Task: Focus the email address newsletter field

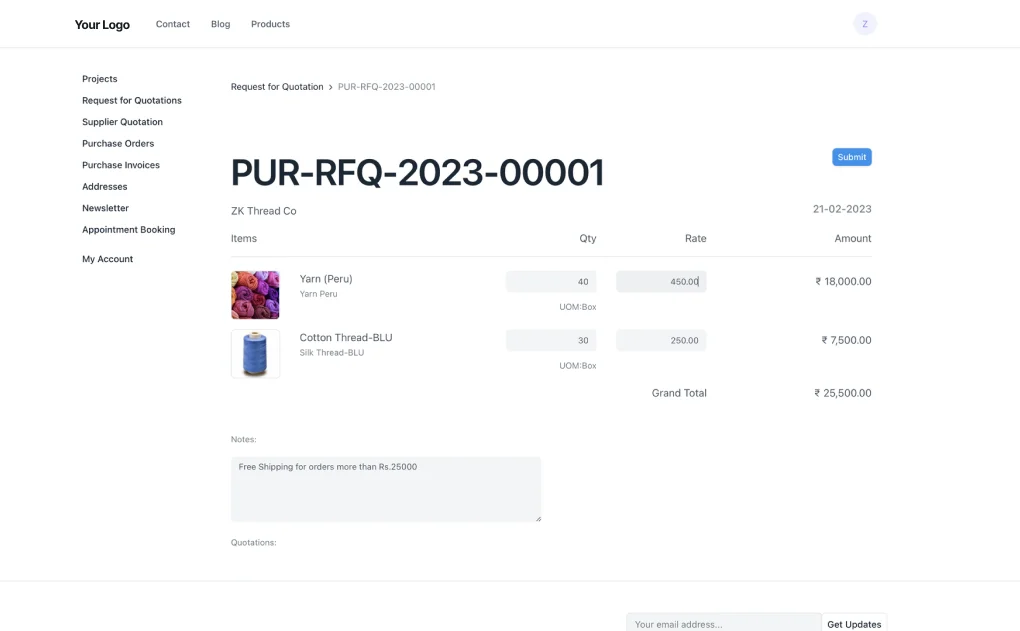Action: [723, 623]
